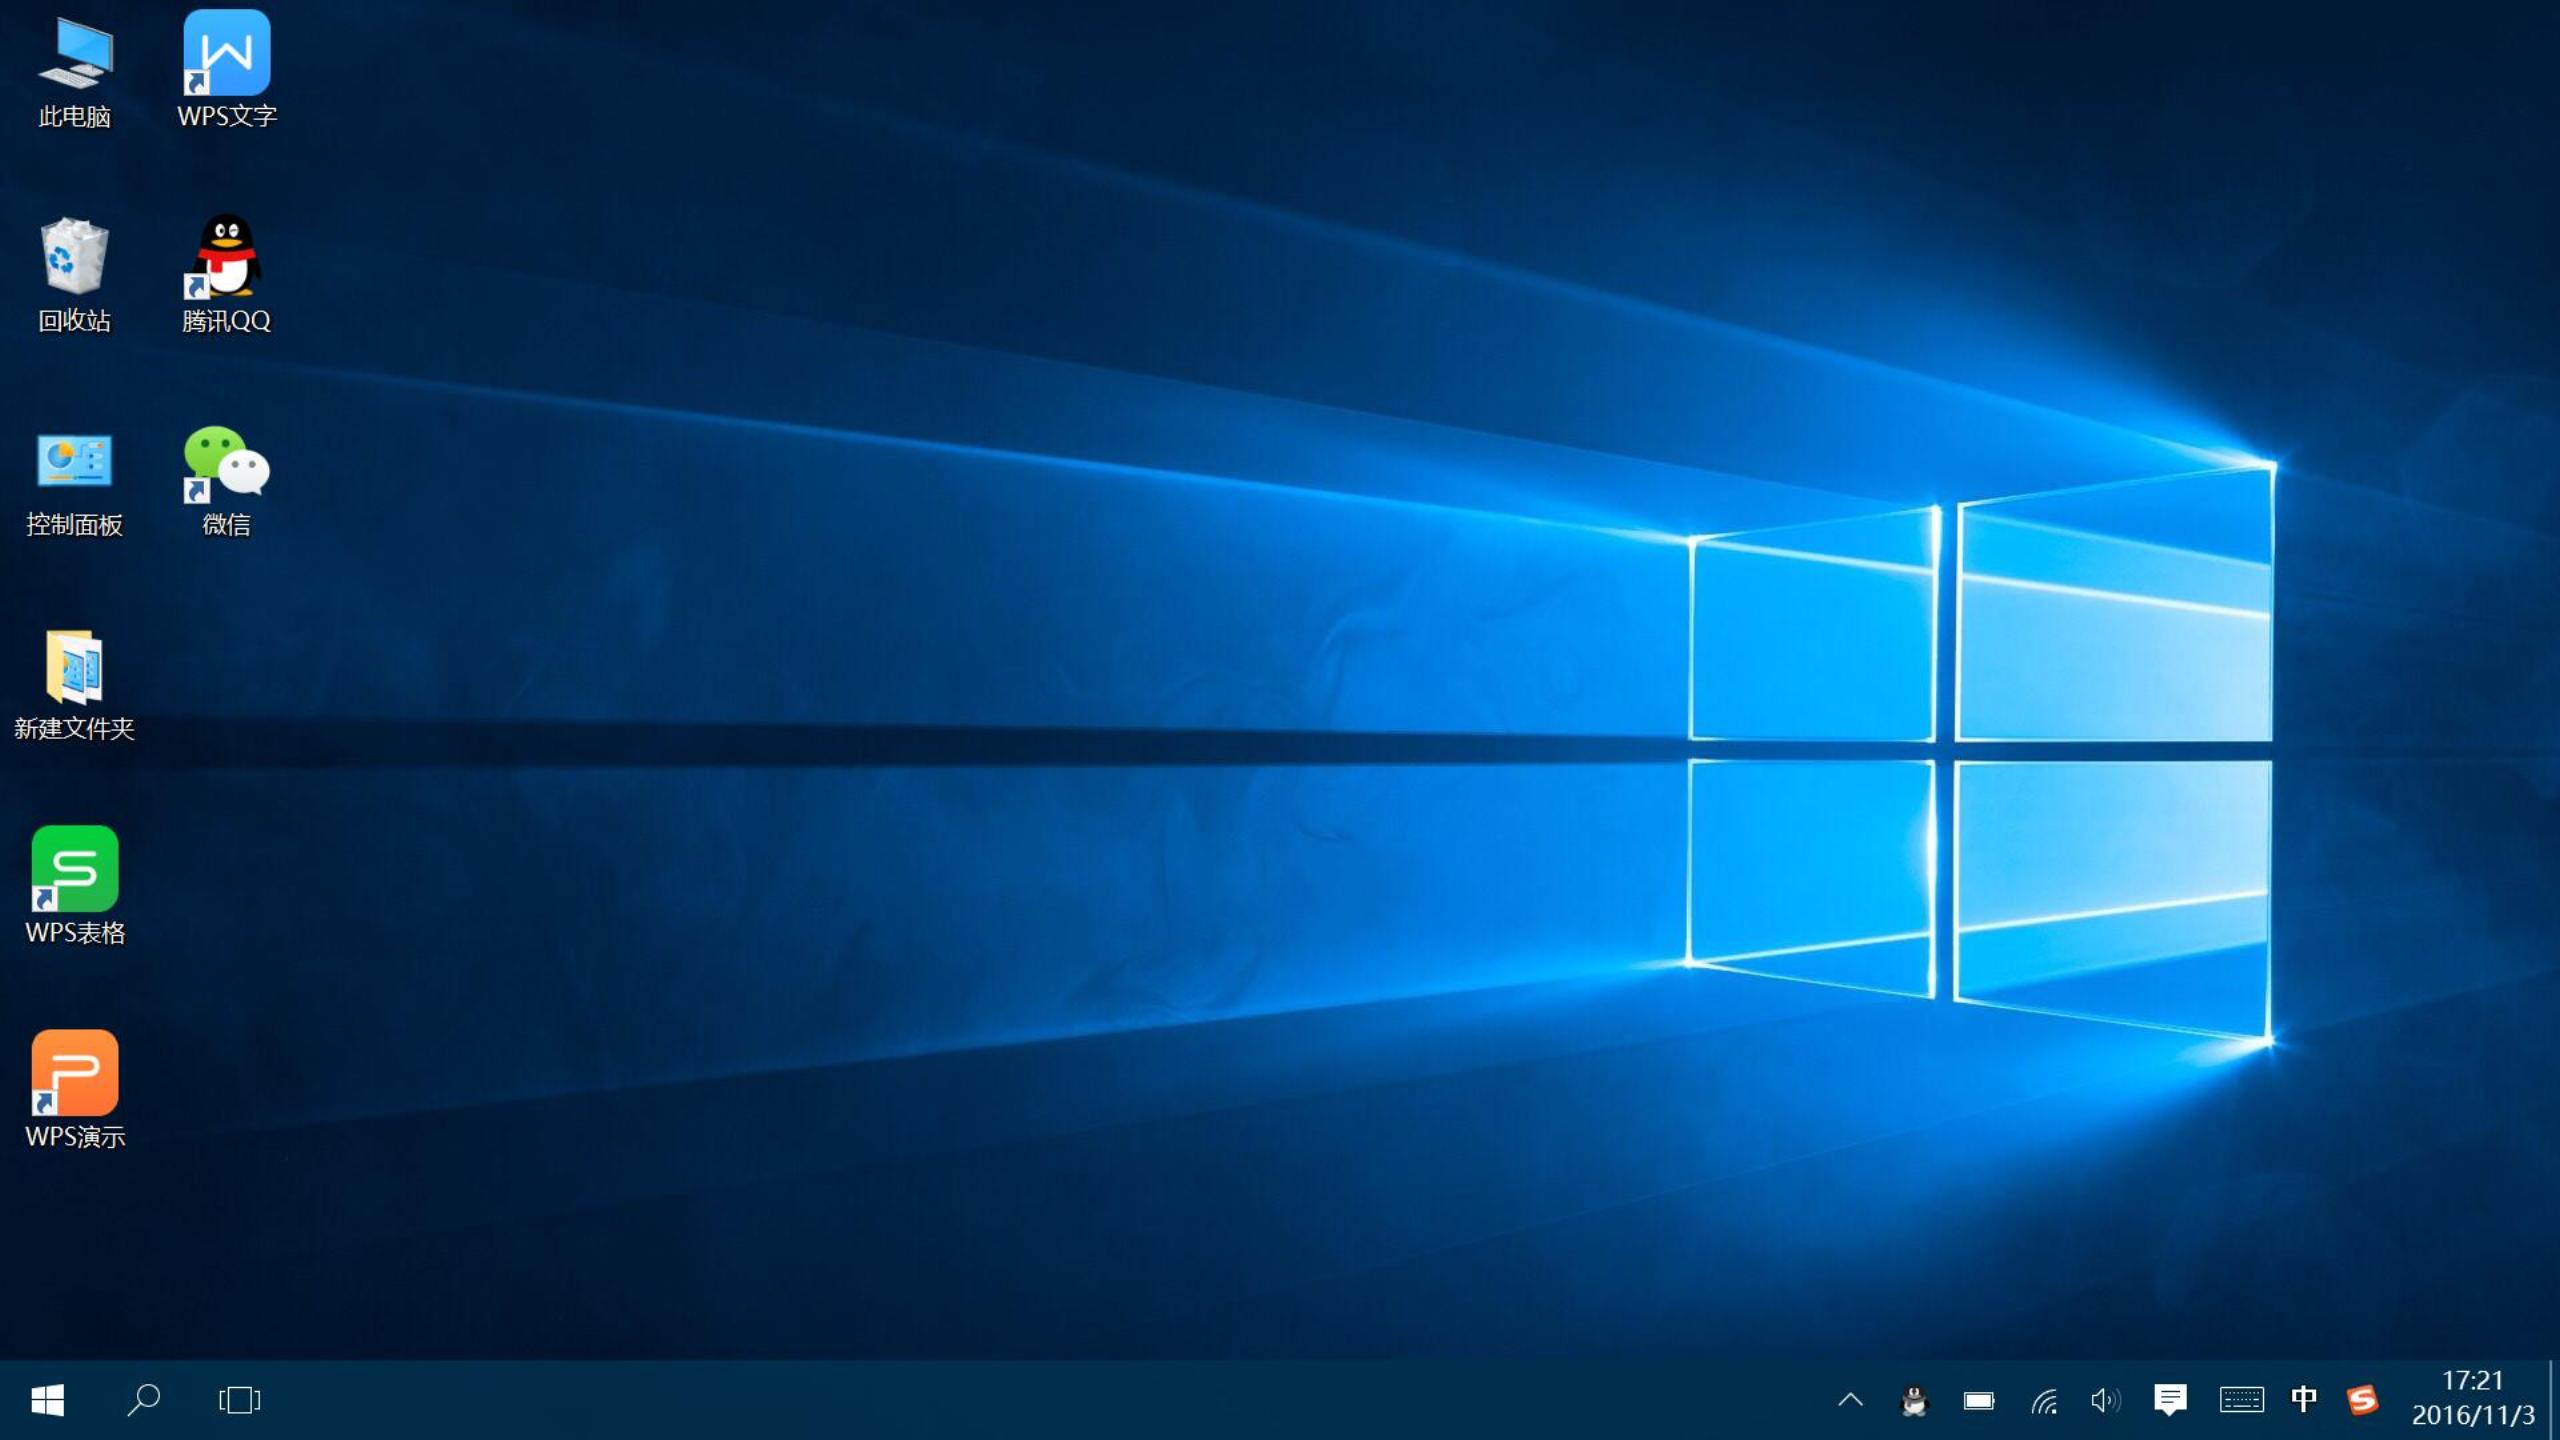Expand hidden system tray icons chevron
Screen dimensions: 2560x1440
pyautogui.click(x=1850, y=1400)
